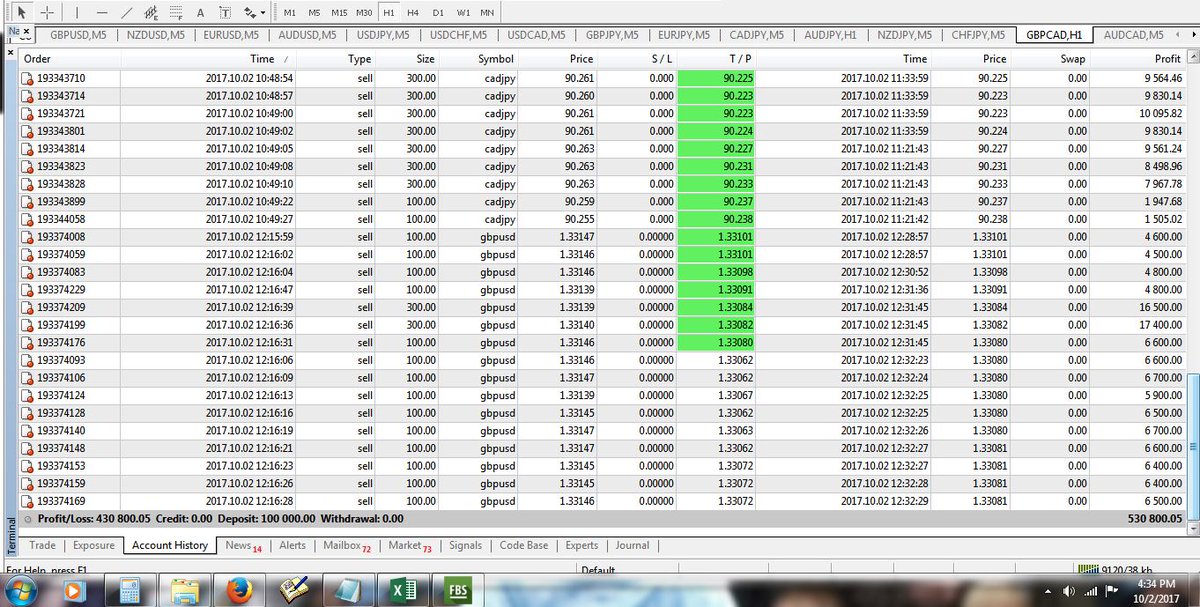Image resolution: width=1200 pixels, height=607 pixels.
Task: Open the Journal terminal tab
Action: tap(632, 546)
